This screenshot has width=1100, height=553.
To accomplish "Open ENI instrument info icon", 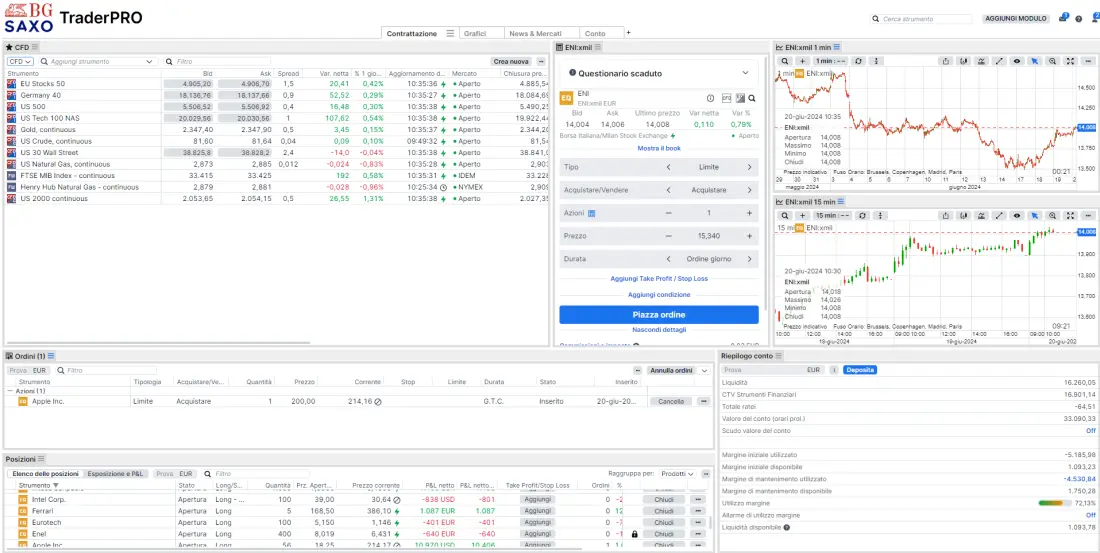I will (x=710, y=98).
